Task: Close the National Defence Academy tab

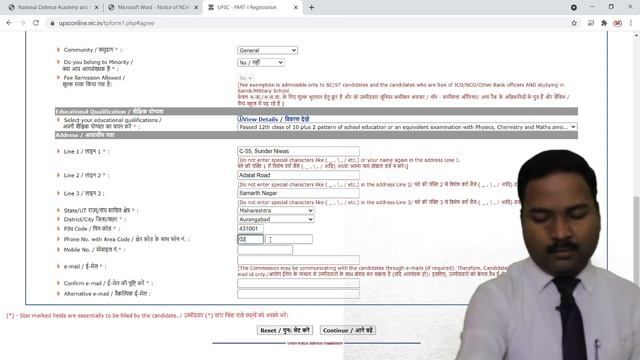Action: 96,7
